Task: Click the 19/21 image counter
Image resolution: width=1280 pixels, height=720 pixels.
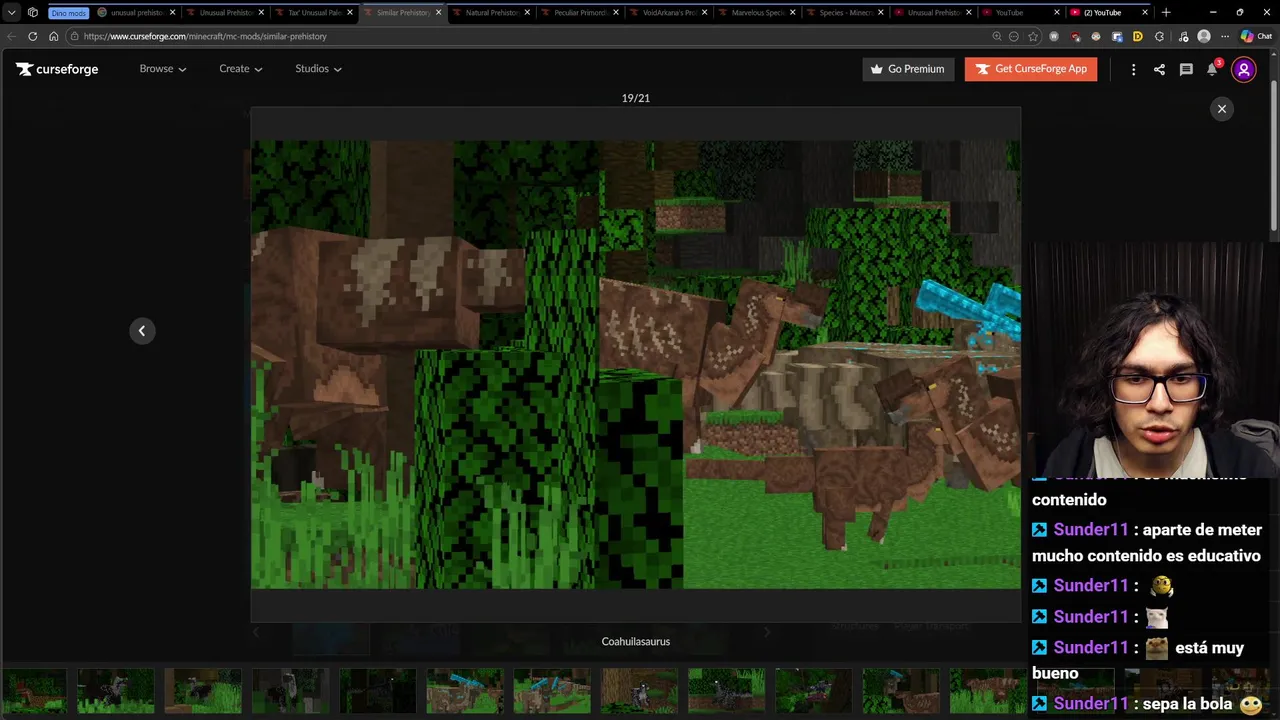Action: click(636, 98)
